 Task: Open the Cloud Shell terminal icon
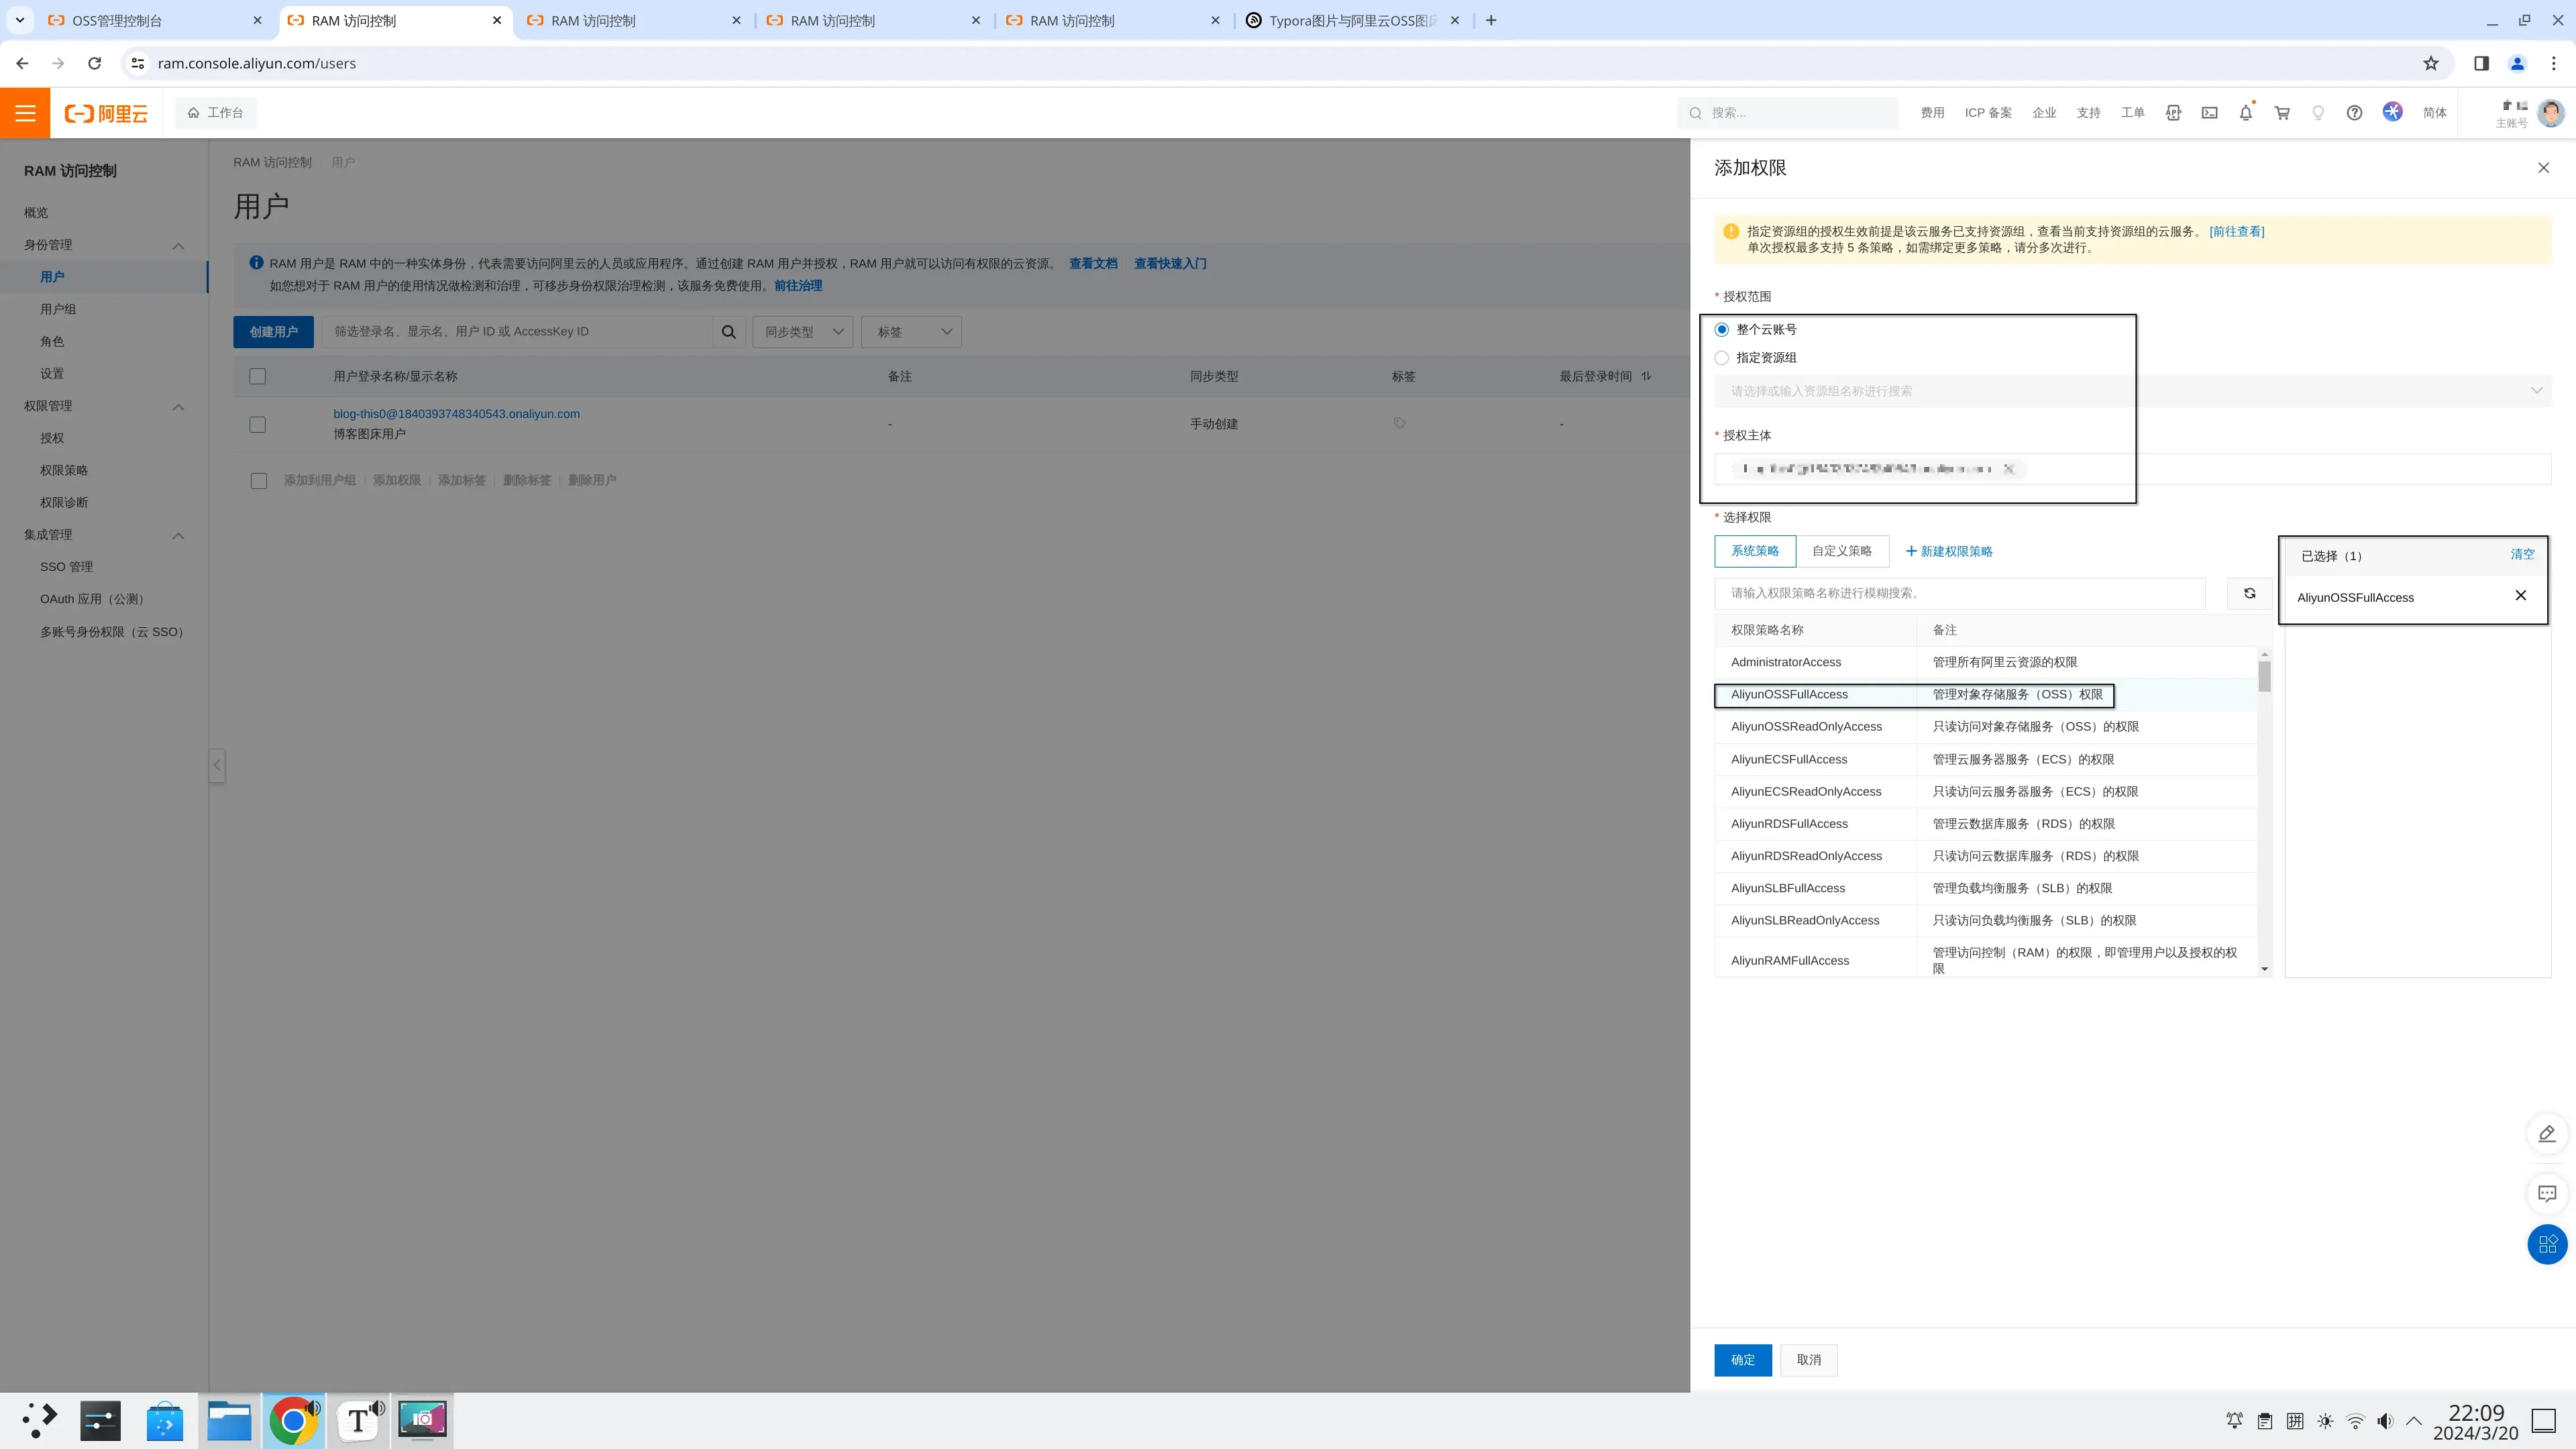point(2209,113)
